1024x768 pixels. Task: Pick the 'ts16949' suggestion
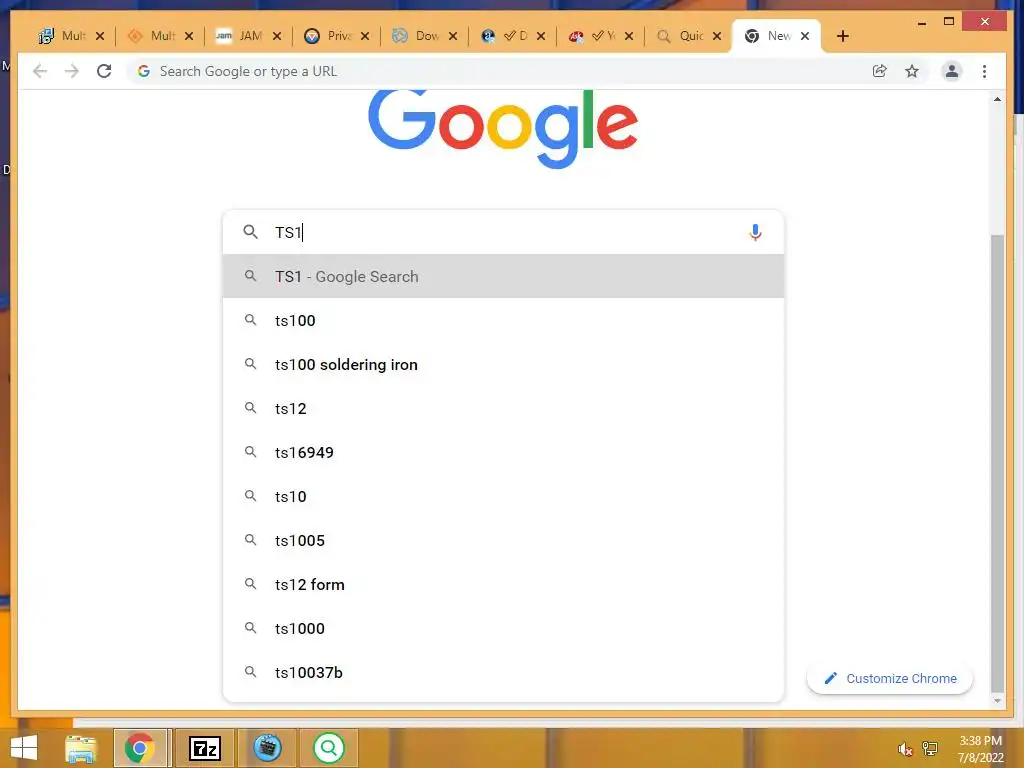[503, 453]
